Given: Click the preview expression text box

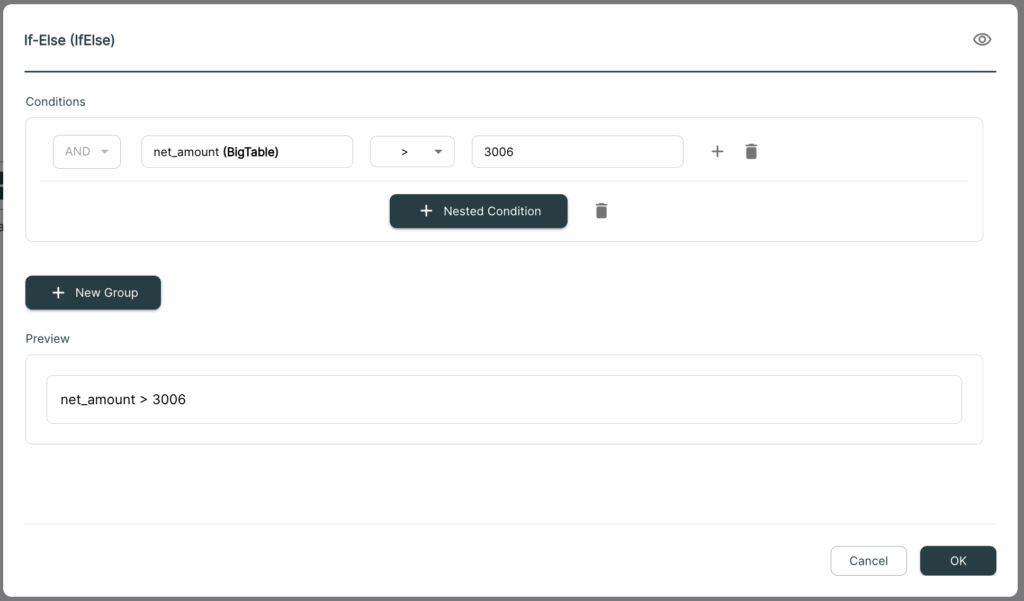Looking at the screenshot, I should (504, 399).
